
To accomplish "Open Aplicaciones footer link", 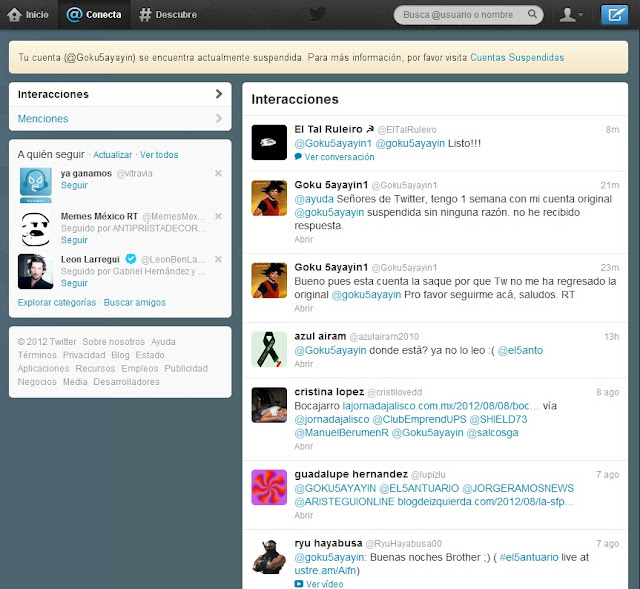I will click(43, 369).
